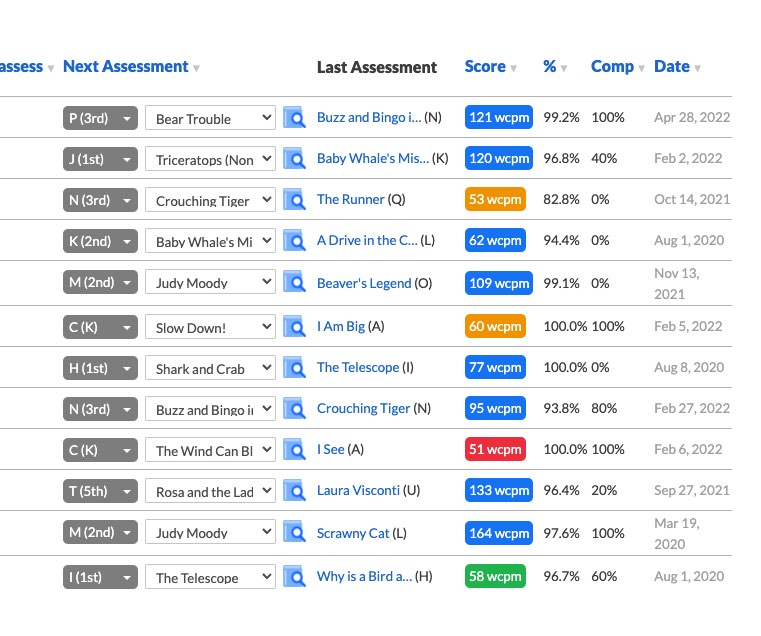Click magnifier icon beside Laura Visconti
Screen dimensions: 761x636
(x=294, y=491)
